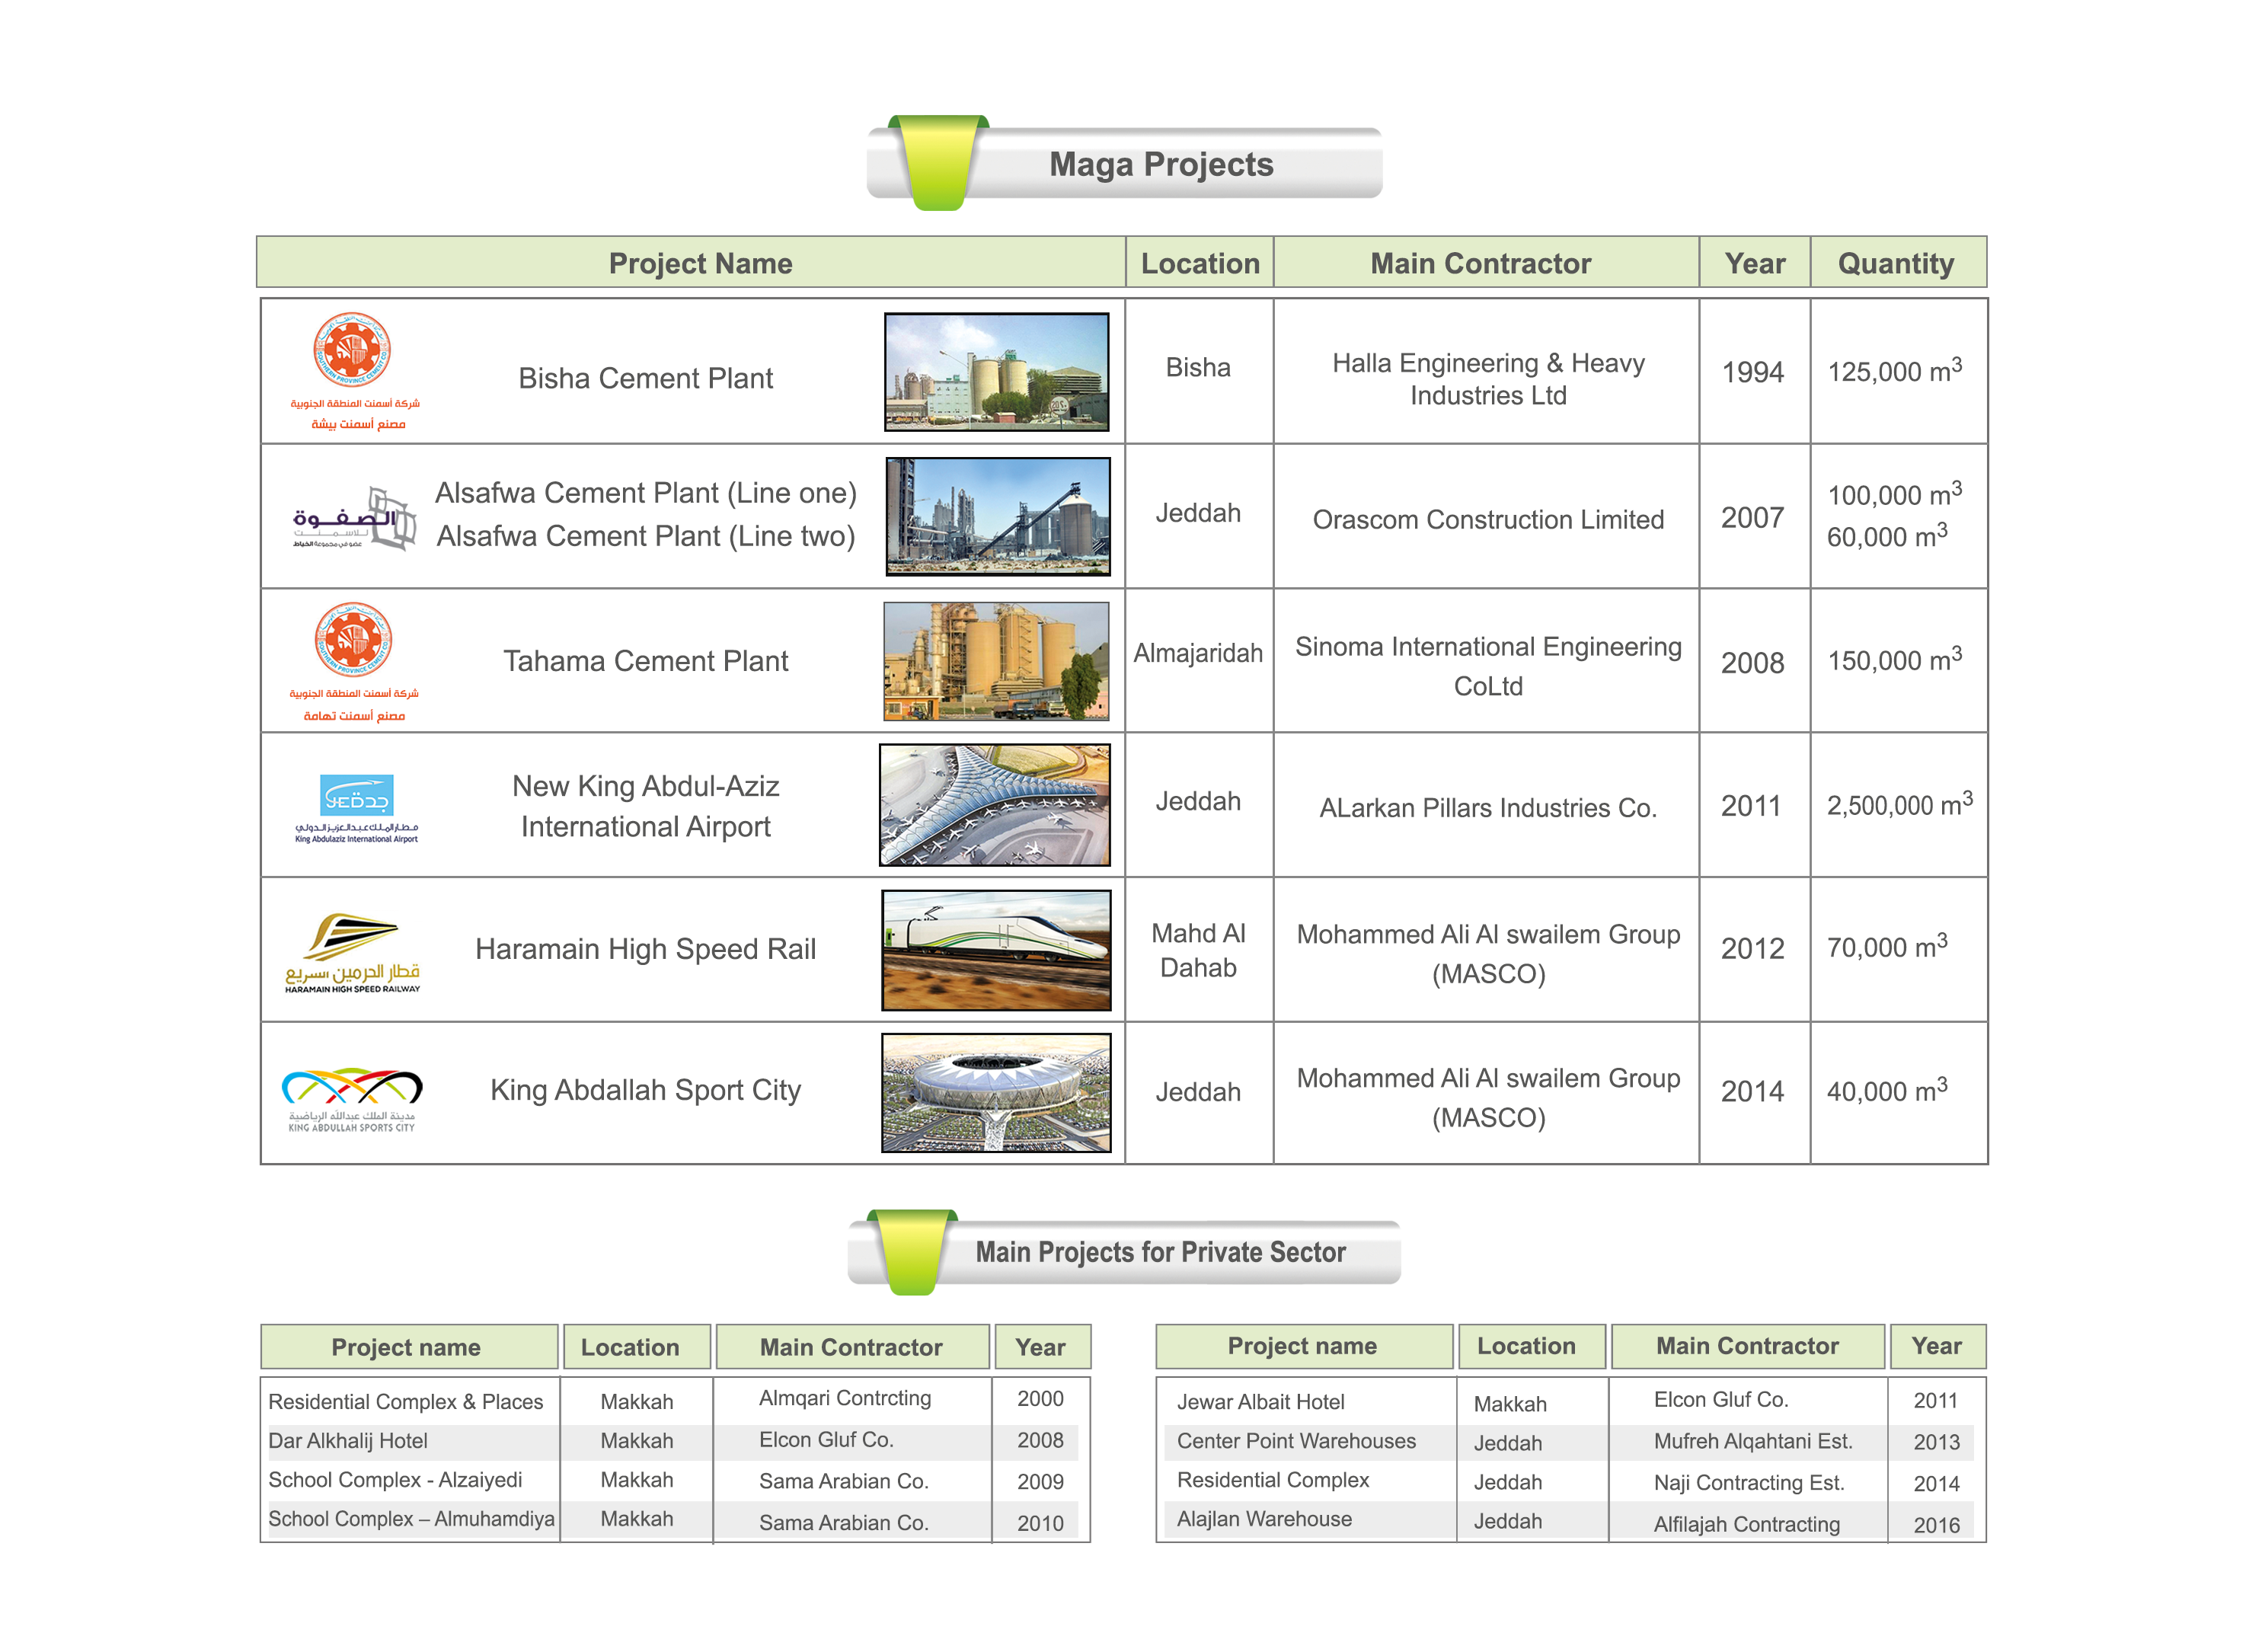The width and height of the screenshot is (2249, 1652).
Task: Click the Haramain High Speed Railway logo
Action: click(x=352, y=951)
